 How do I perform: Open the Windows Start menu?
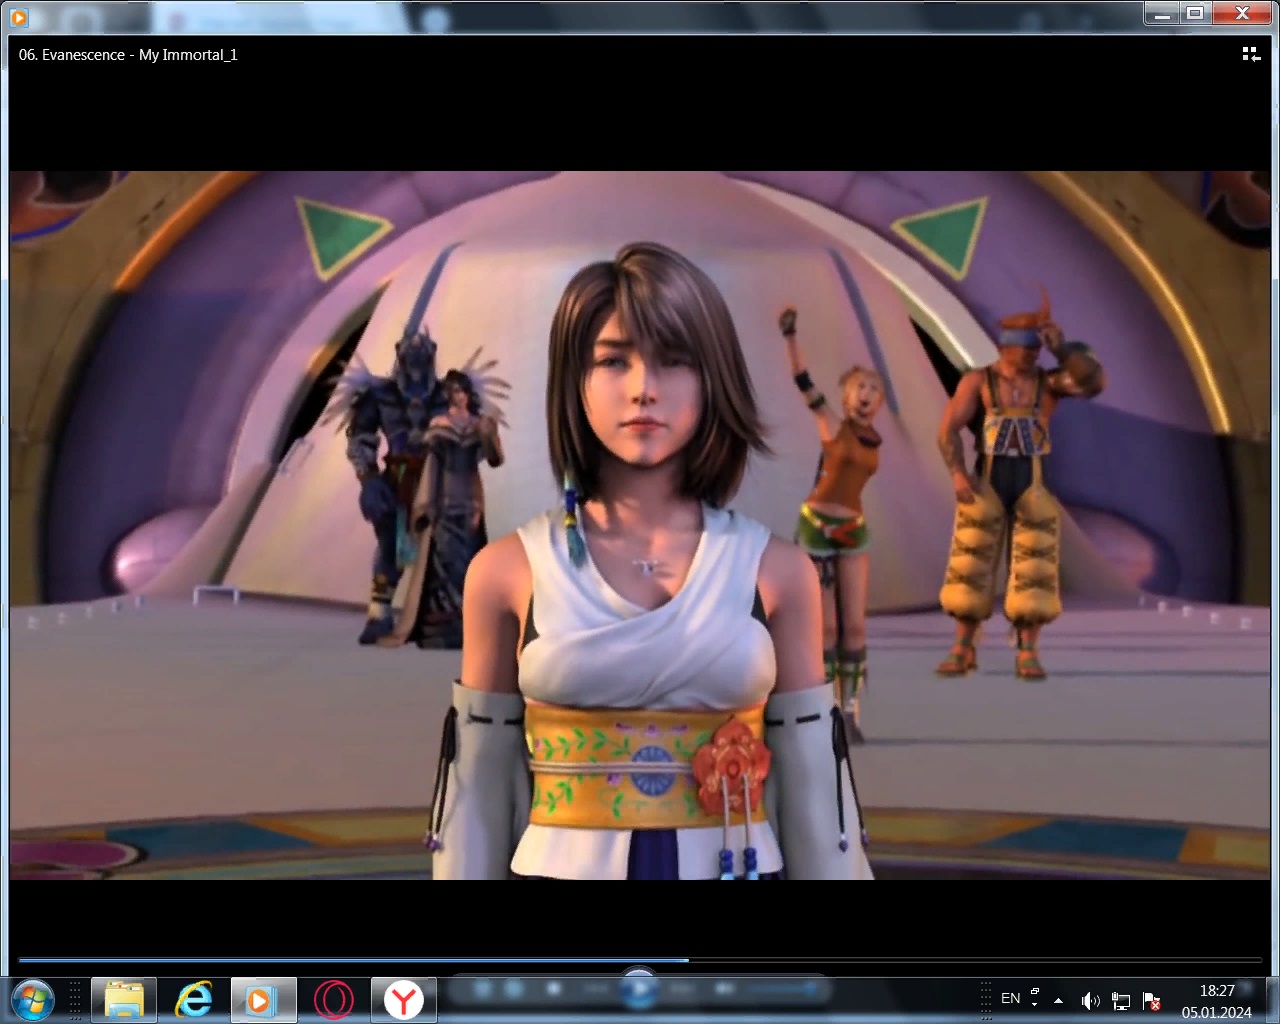click(x=32, y=999)
